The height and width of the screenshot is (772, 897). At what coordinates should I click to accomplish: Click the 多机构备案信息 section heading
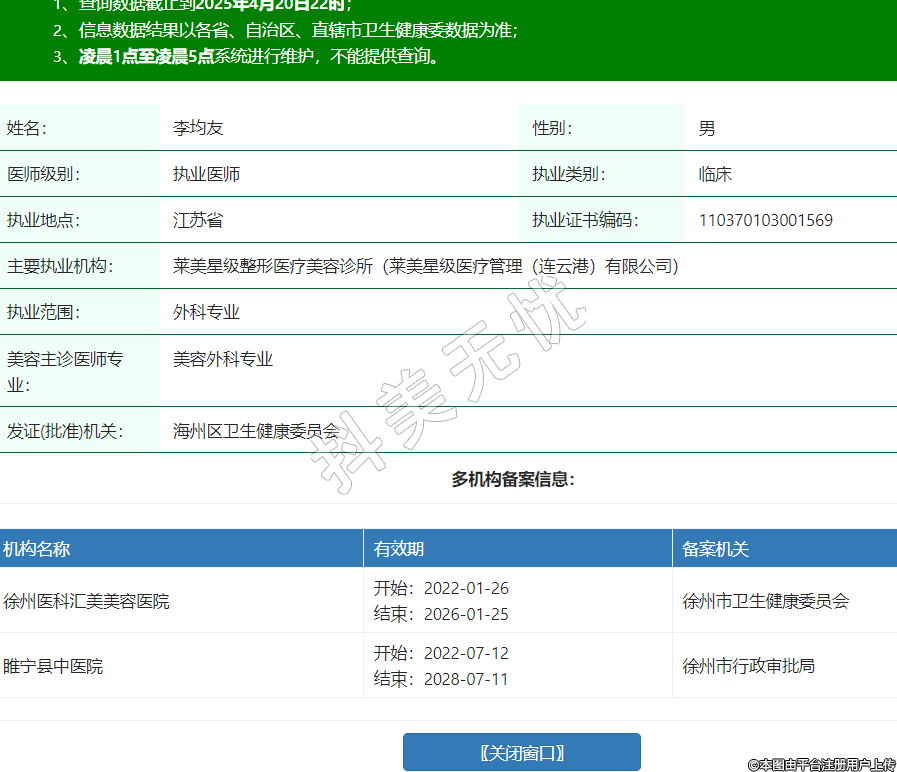click(513, 479)
